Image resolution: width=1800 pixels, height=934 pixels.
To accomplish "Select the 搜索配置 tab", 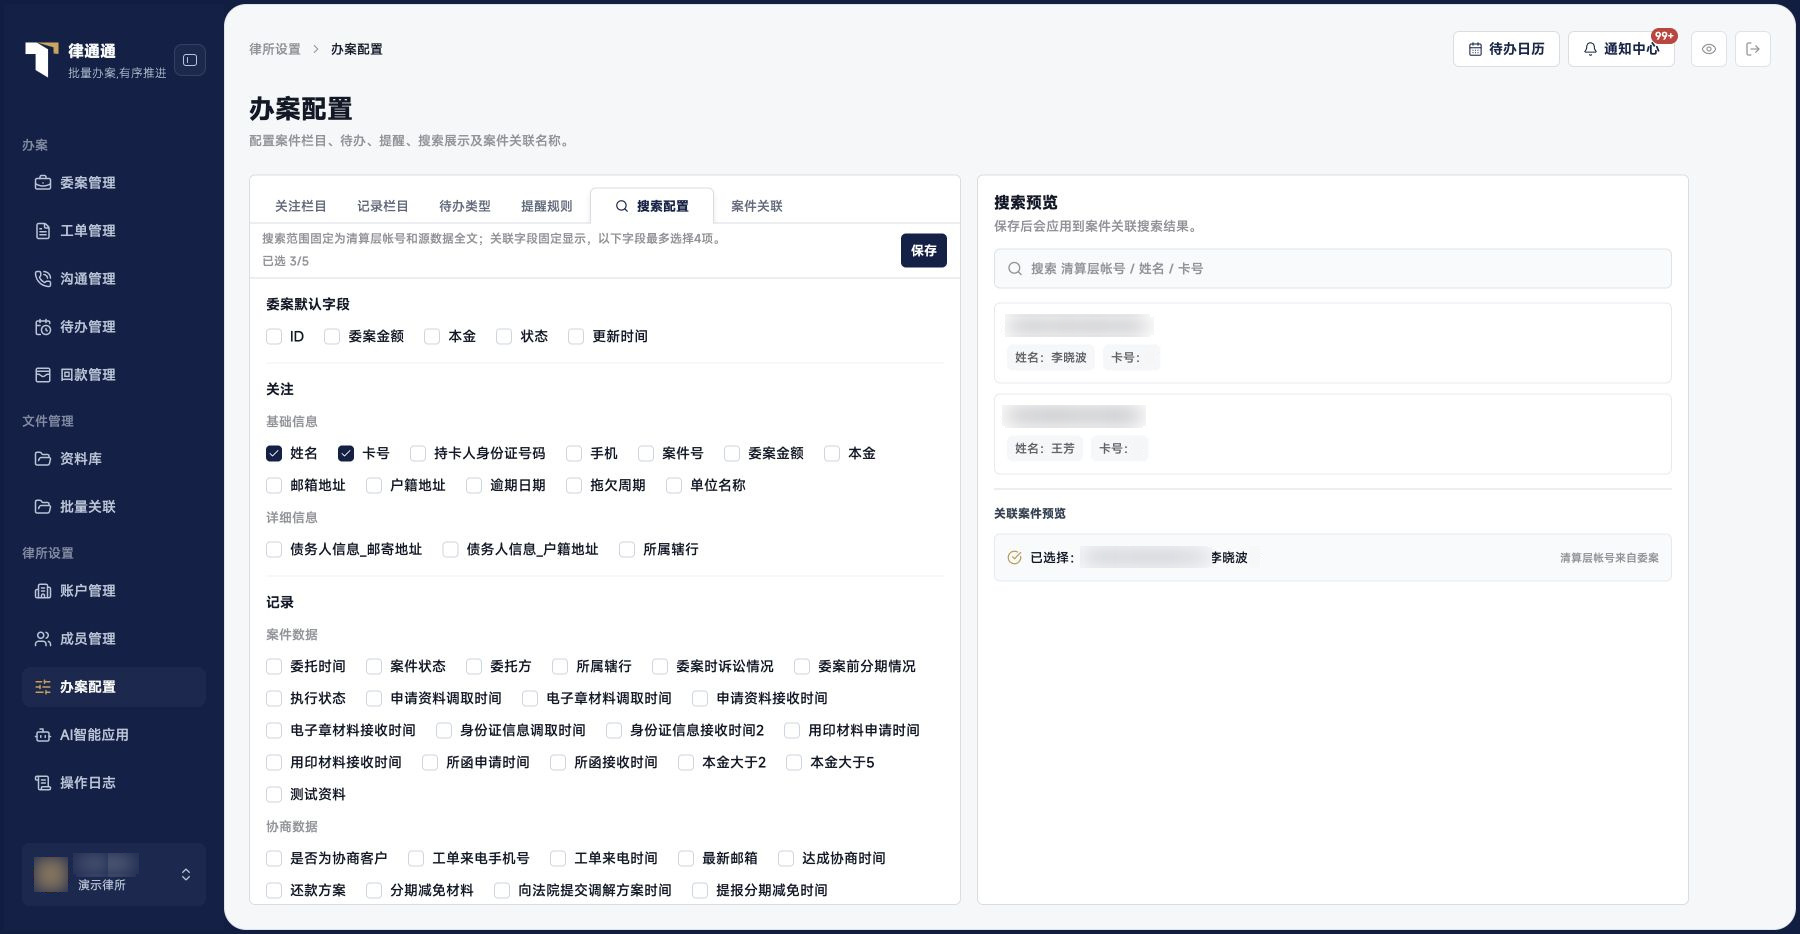I will point(652,206).
